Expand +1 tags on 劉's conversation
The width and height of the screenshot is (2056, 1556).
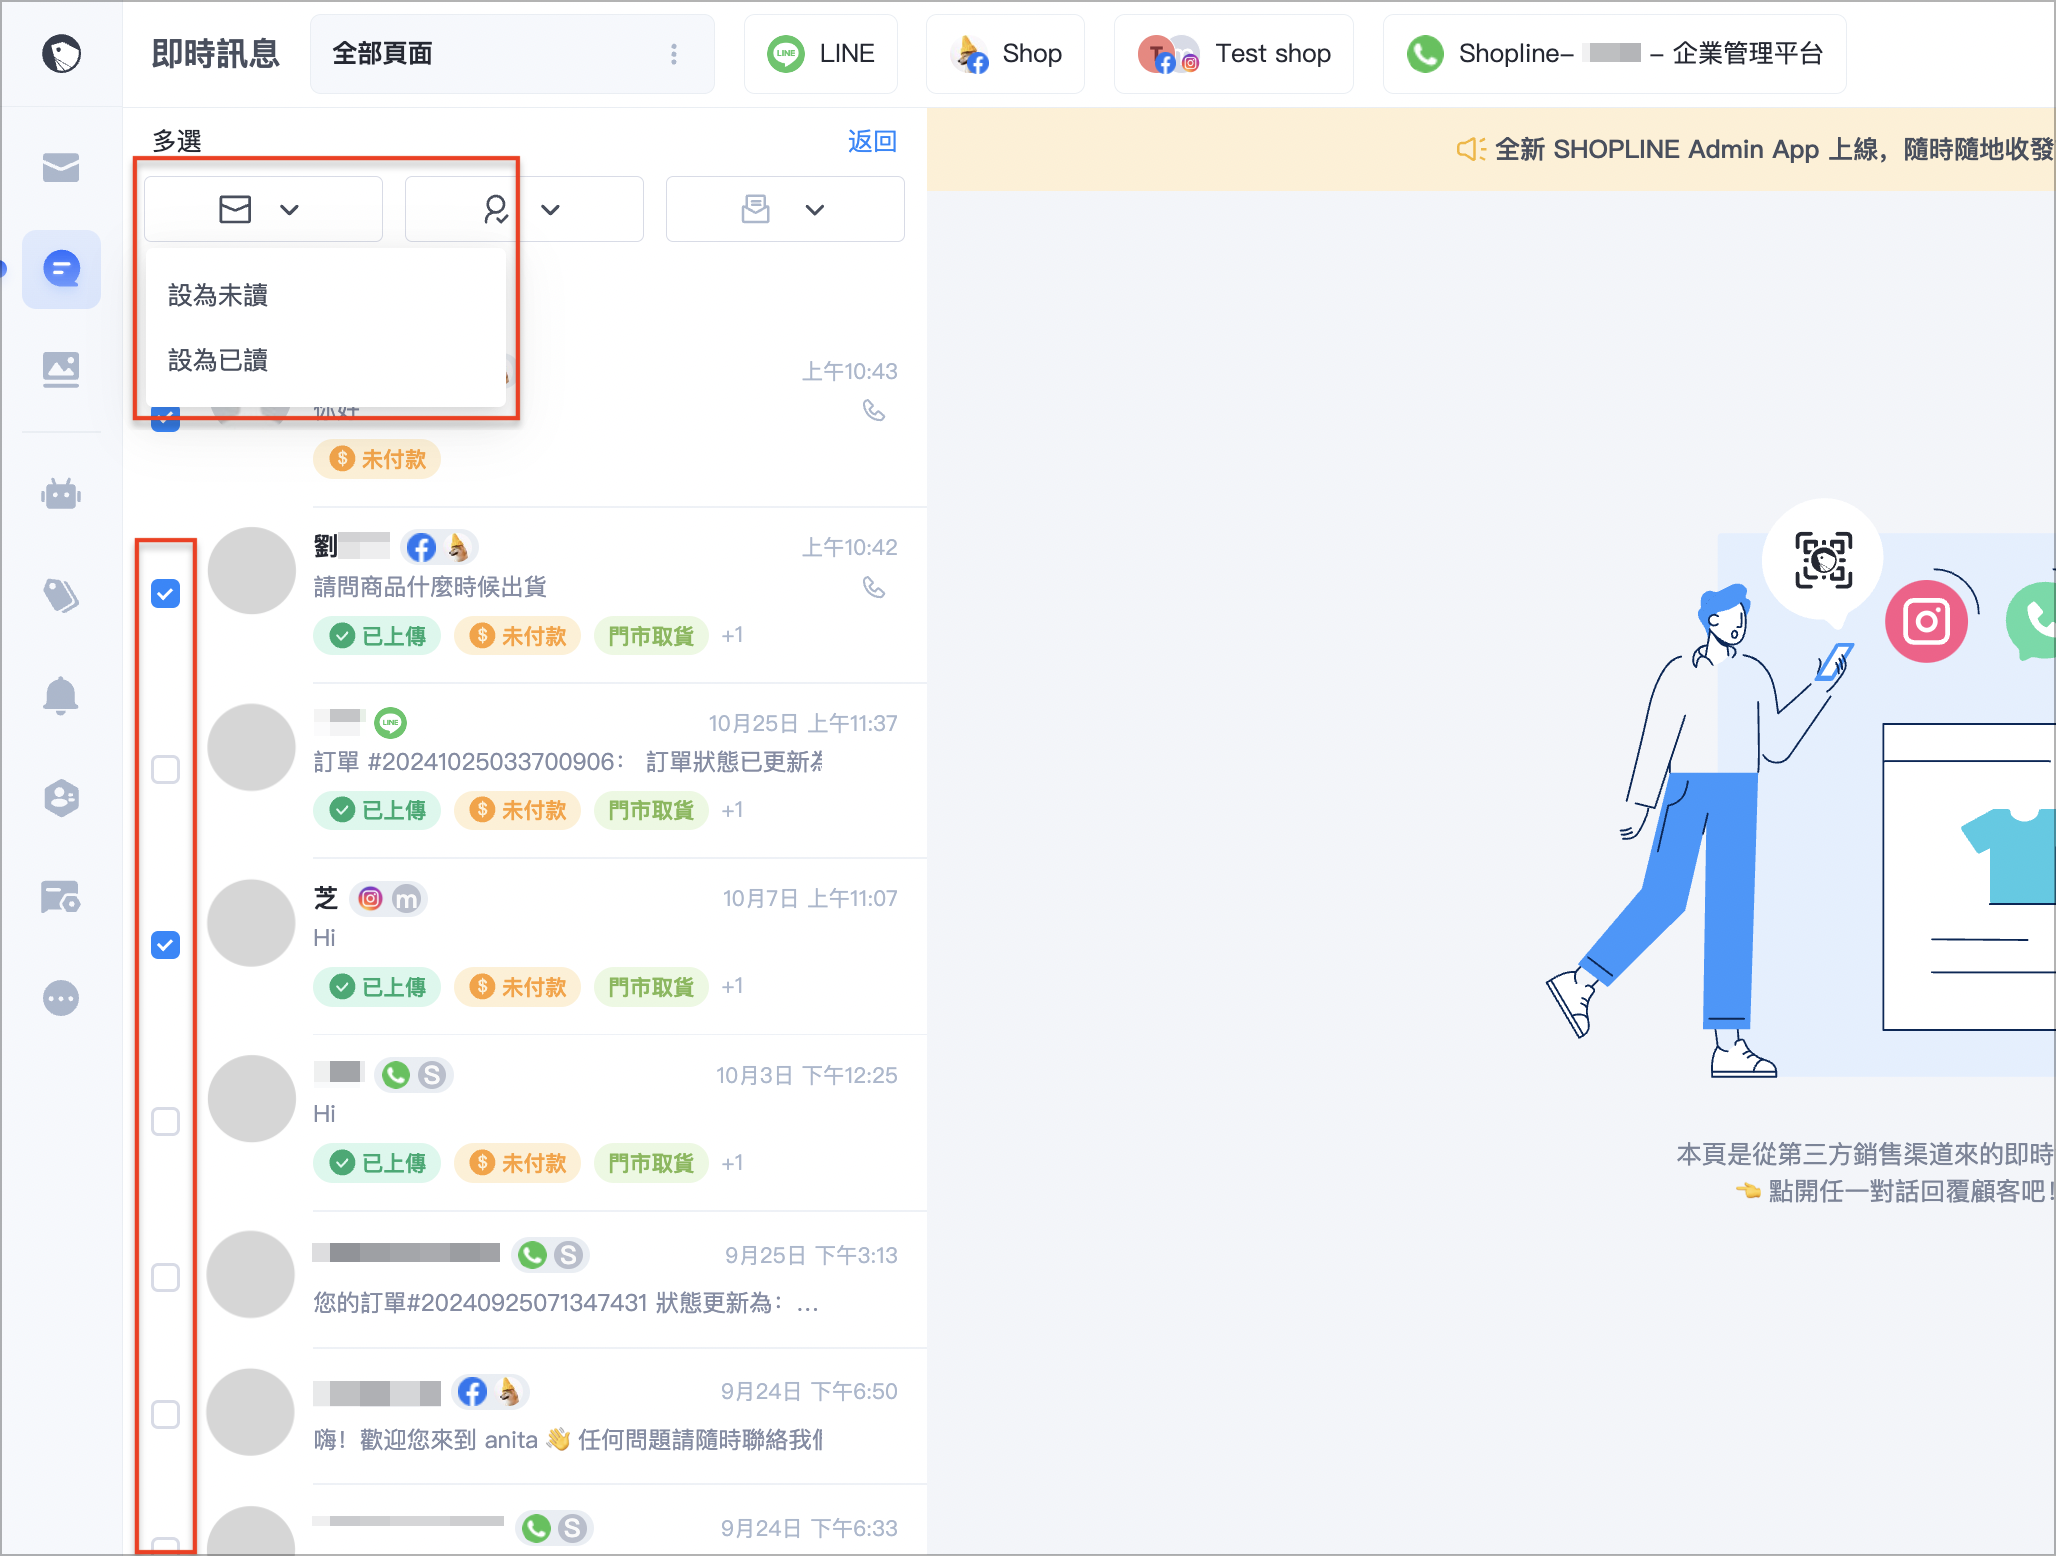tap(732, 635)
